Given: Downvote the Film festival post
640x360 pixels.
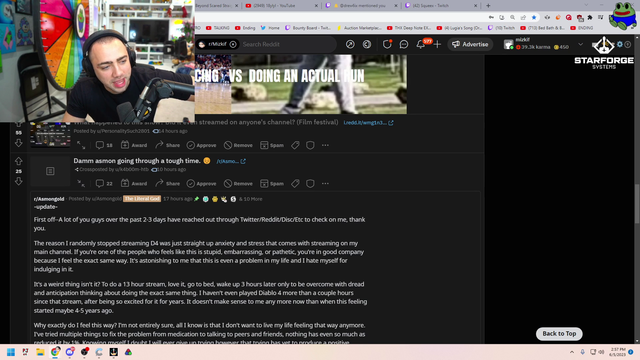Looking at the screenshot, I should (18, 143).
